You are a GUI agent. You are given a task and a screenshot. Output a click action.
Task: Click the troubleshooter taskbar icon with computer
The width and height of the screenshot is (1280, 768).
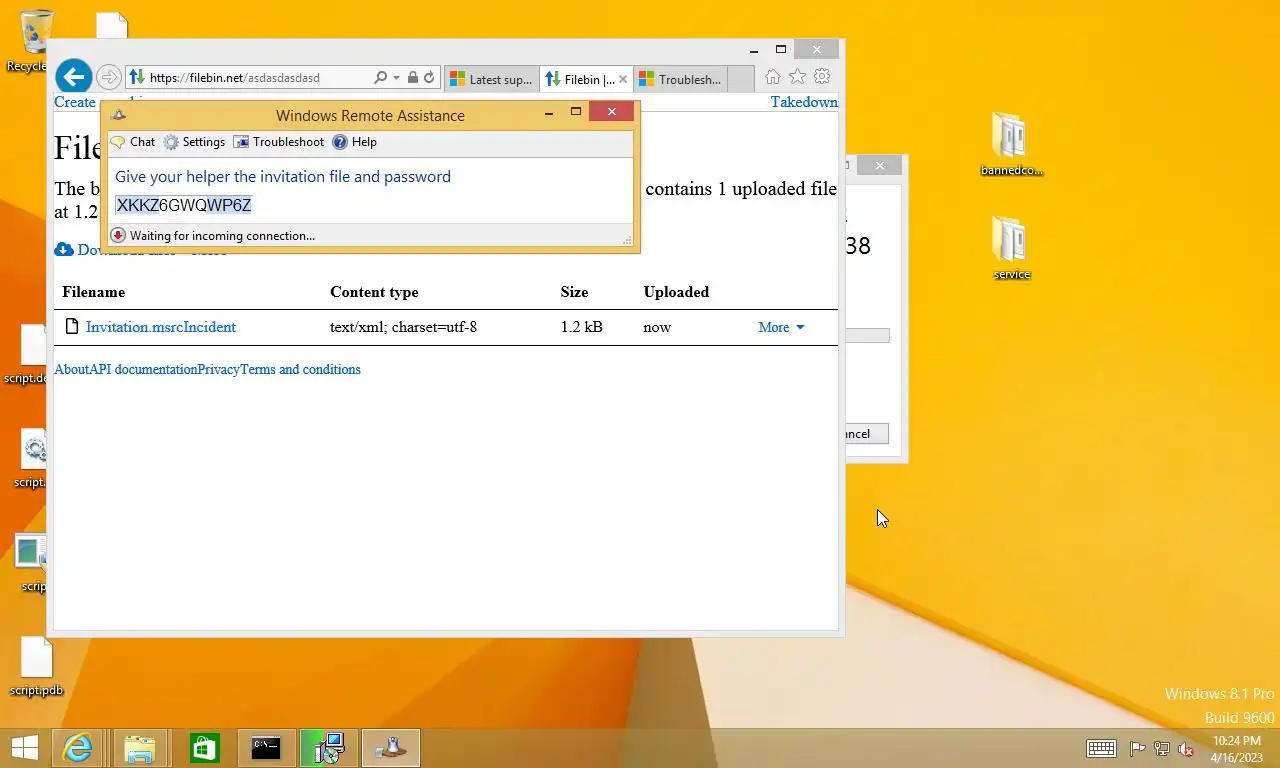point(329,748)
